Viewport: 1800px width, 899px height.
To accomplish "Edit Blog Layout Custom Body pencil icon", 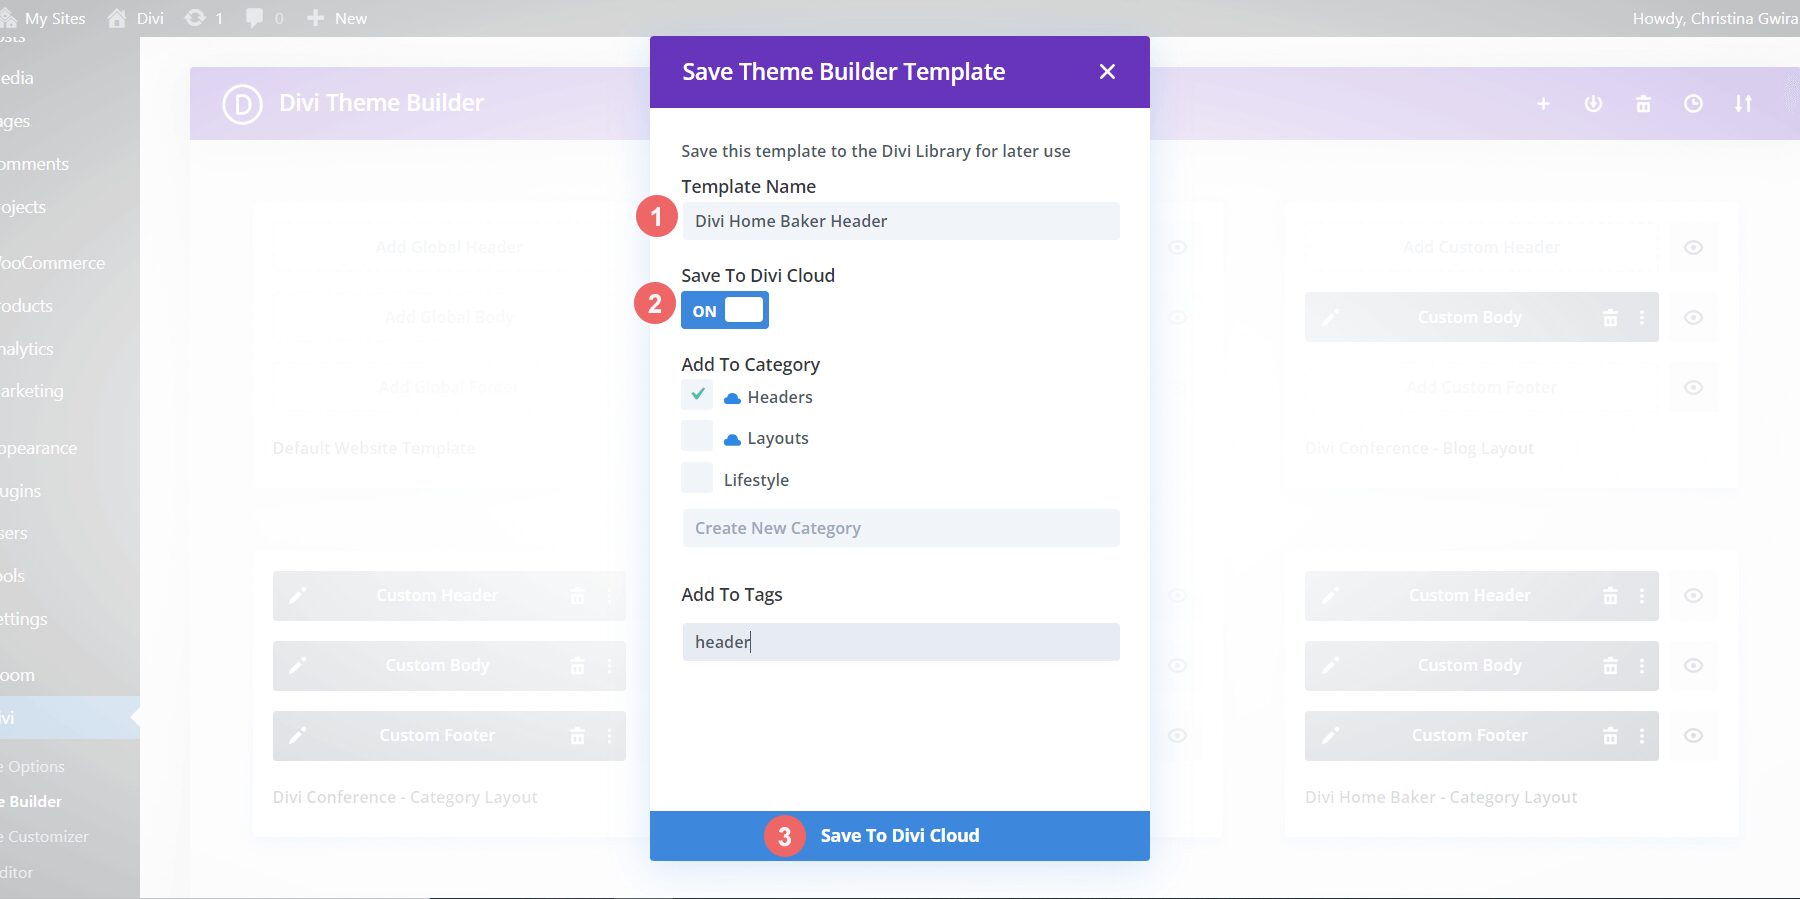I will (x=1330, y=317).
